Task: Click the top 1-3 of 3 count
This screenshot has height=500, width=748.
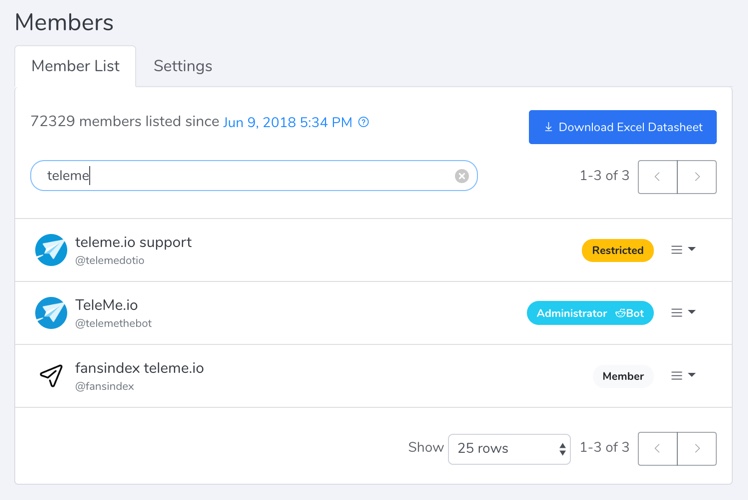Action: [x=604, y=176]
